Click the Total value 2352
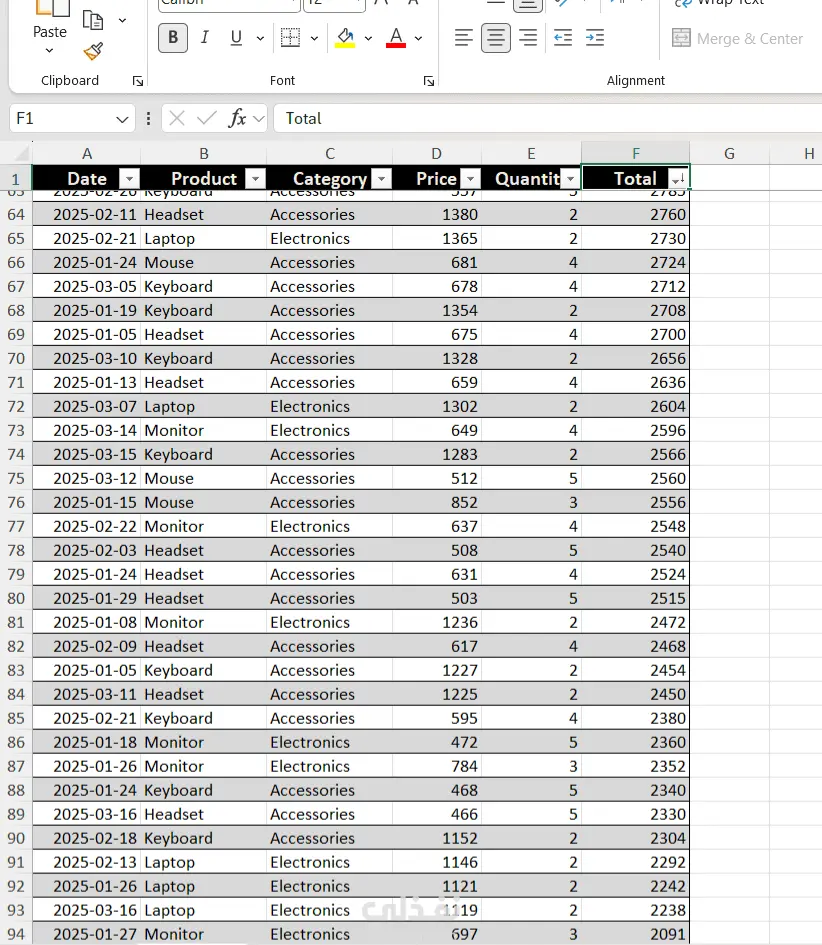Screen dimensions: 822x945 [x=636, y=766]
